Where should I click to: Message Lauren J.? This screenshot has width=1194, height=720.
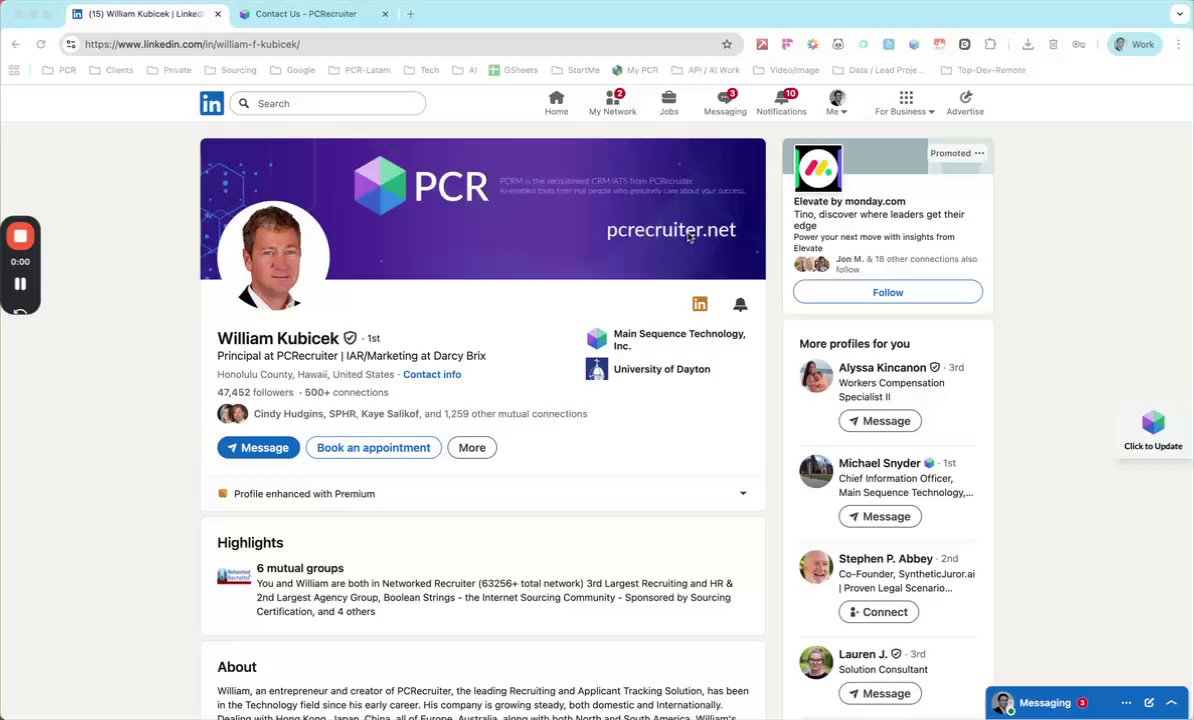[880, 693]
